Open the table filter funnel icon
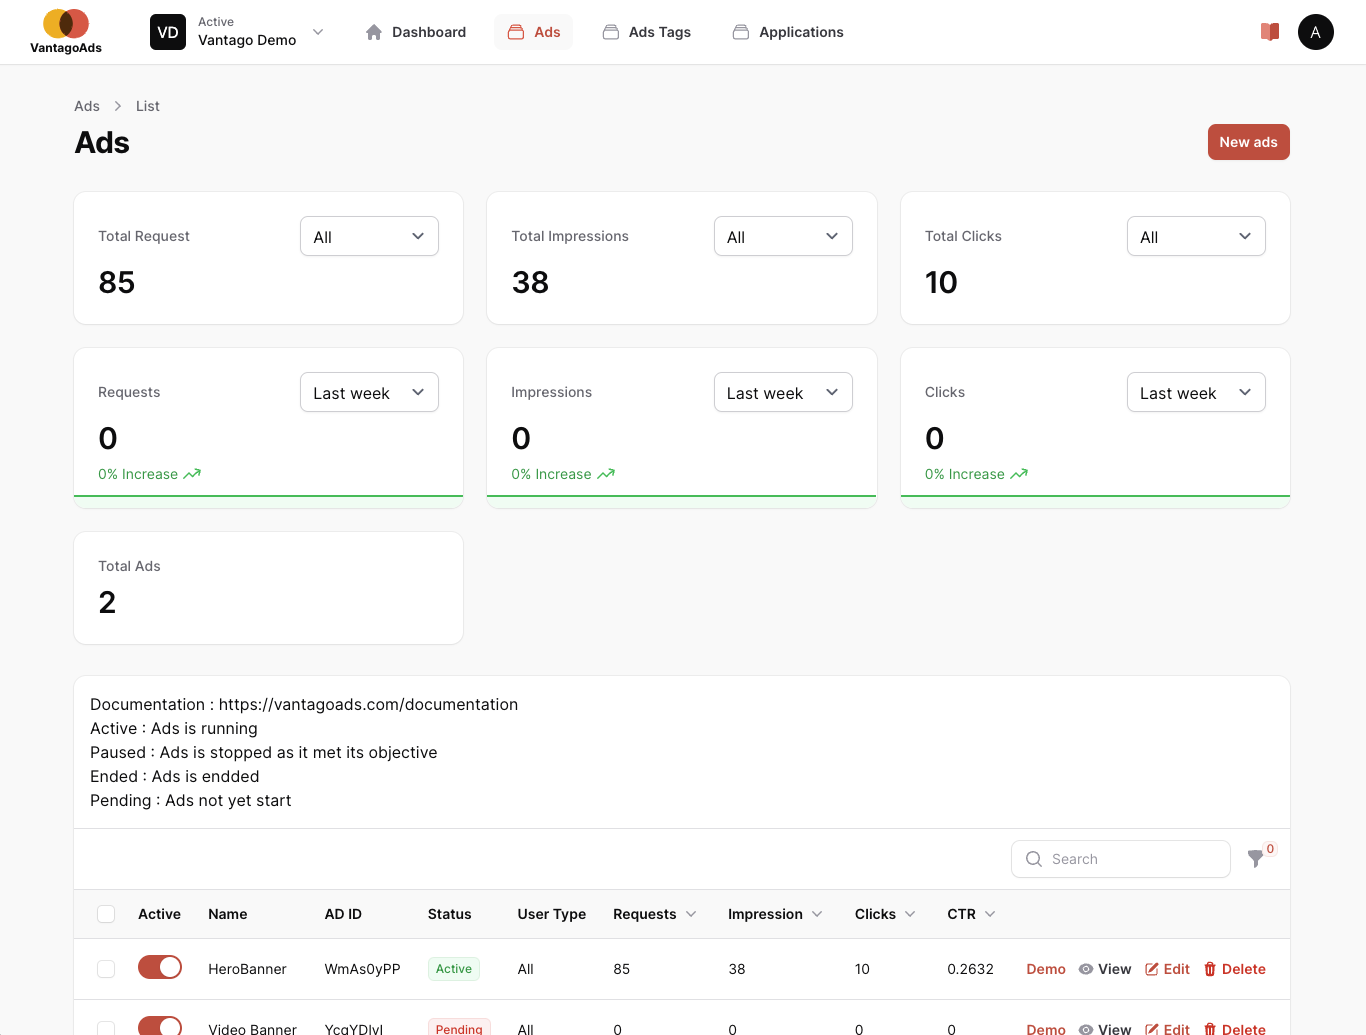Viewport: 1366px width, 1035px height. [1256, 858]
